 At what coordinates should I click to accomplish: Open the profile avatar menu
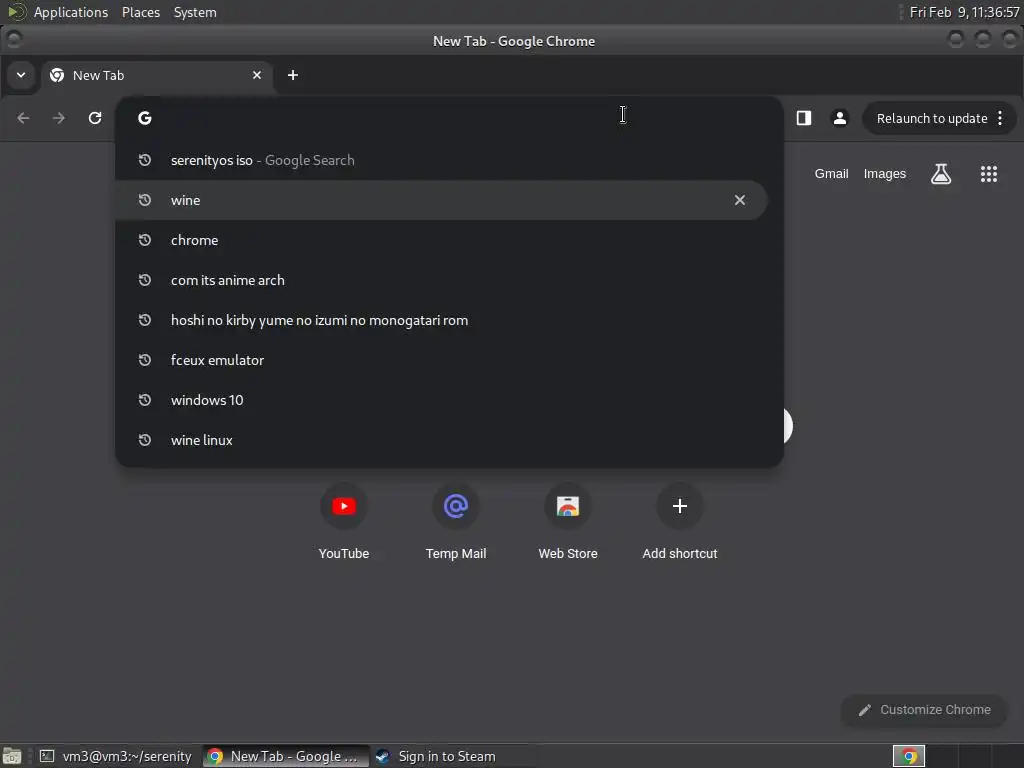pyautogui.click(x=840, y=118)
